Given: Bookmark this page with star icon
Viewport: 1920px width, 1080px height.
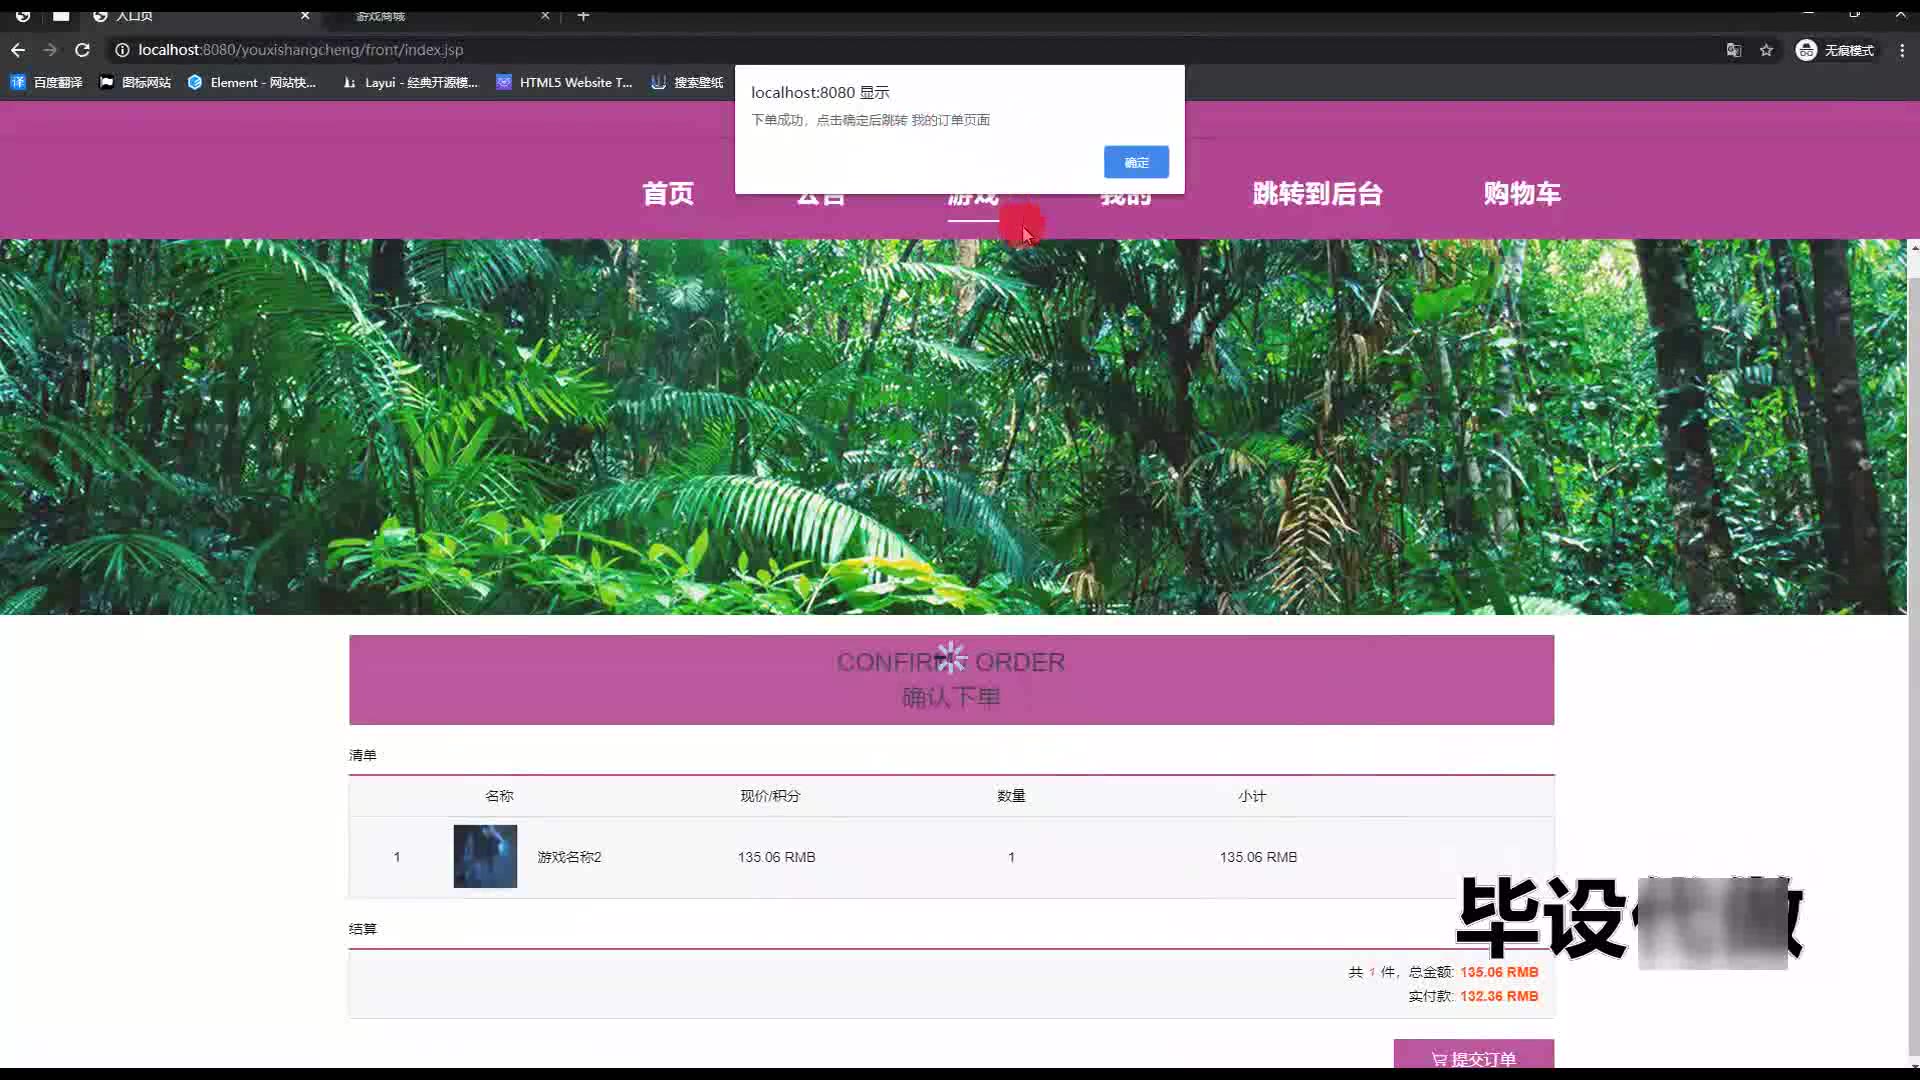Looking at the screenshot, I should 1767,50.
